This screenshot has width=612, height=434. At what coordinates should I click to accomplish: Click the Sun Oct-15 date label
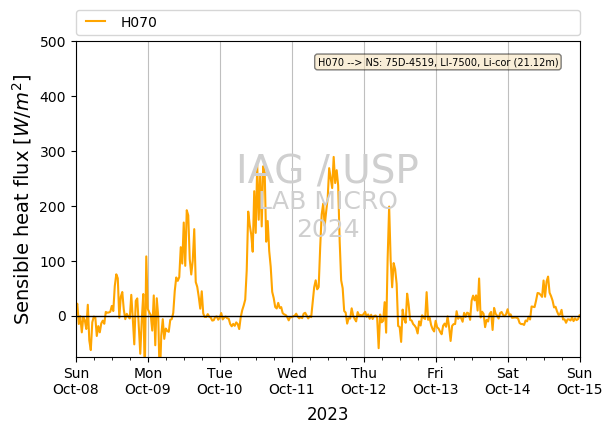pyautogui.click(x=580, y=381)
